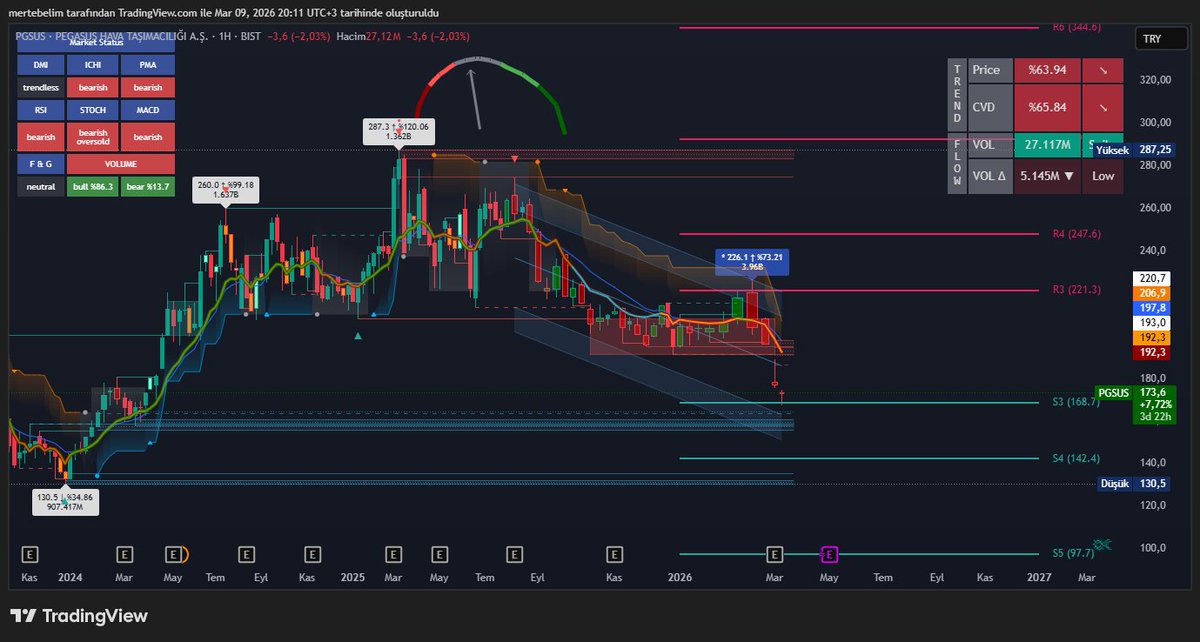Click the first earnings E marker at the chart's left edge
The image size is (1200, 642).
click(30, 553)
